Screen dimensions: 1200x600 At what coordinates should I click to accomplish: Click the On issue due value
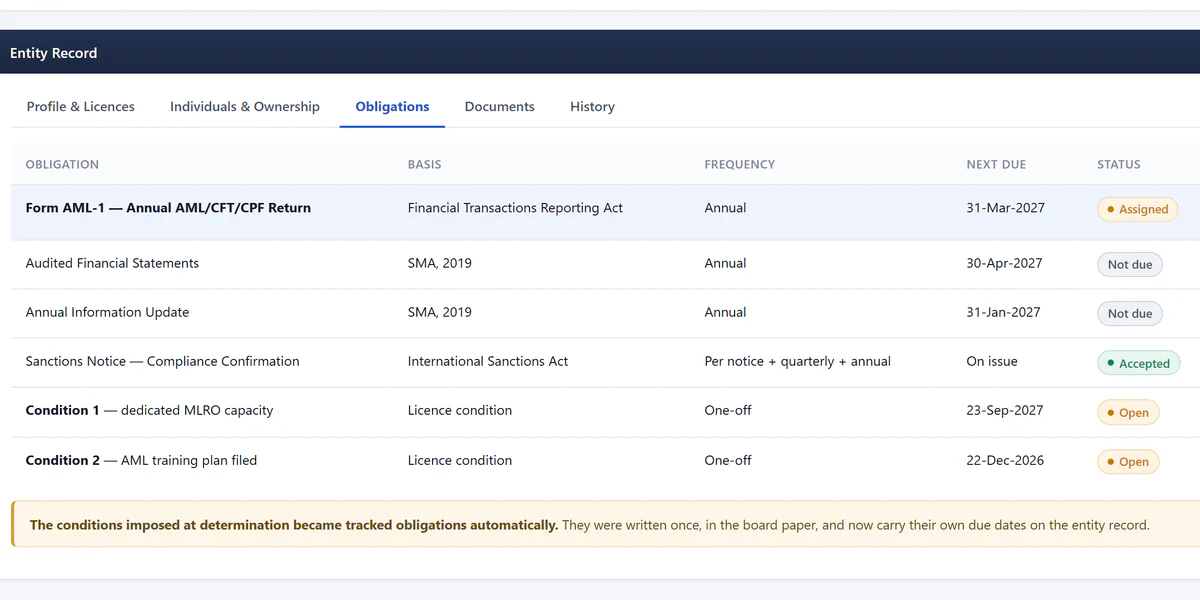point(992,361)
